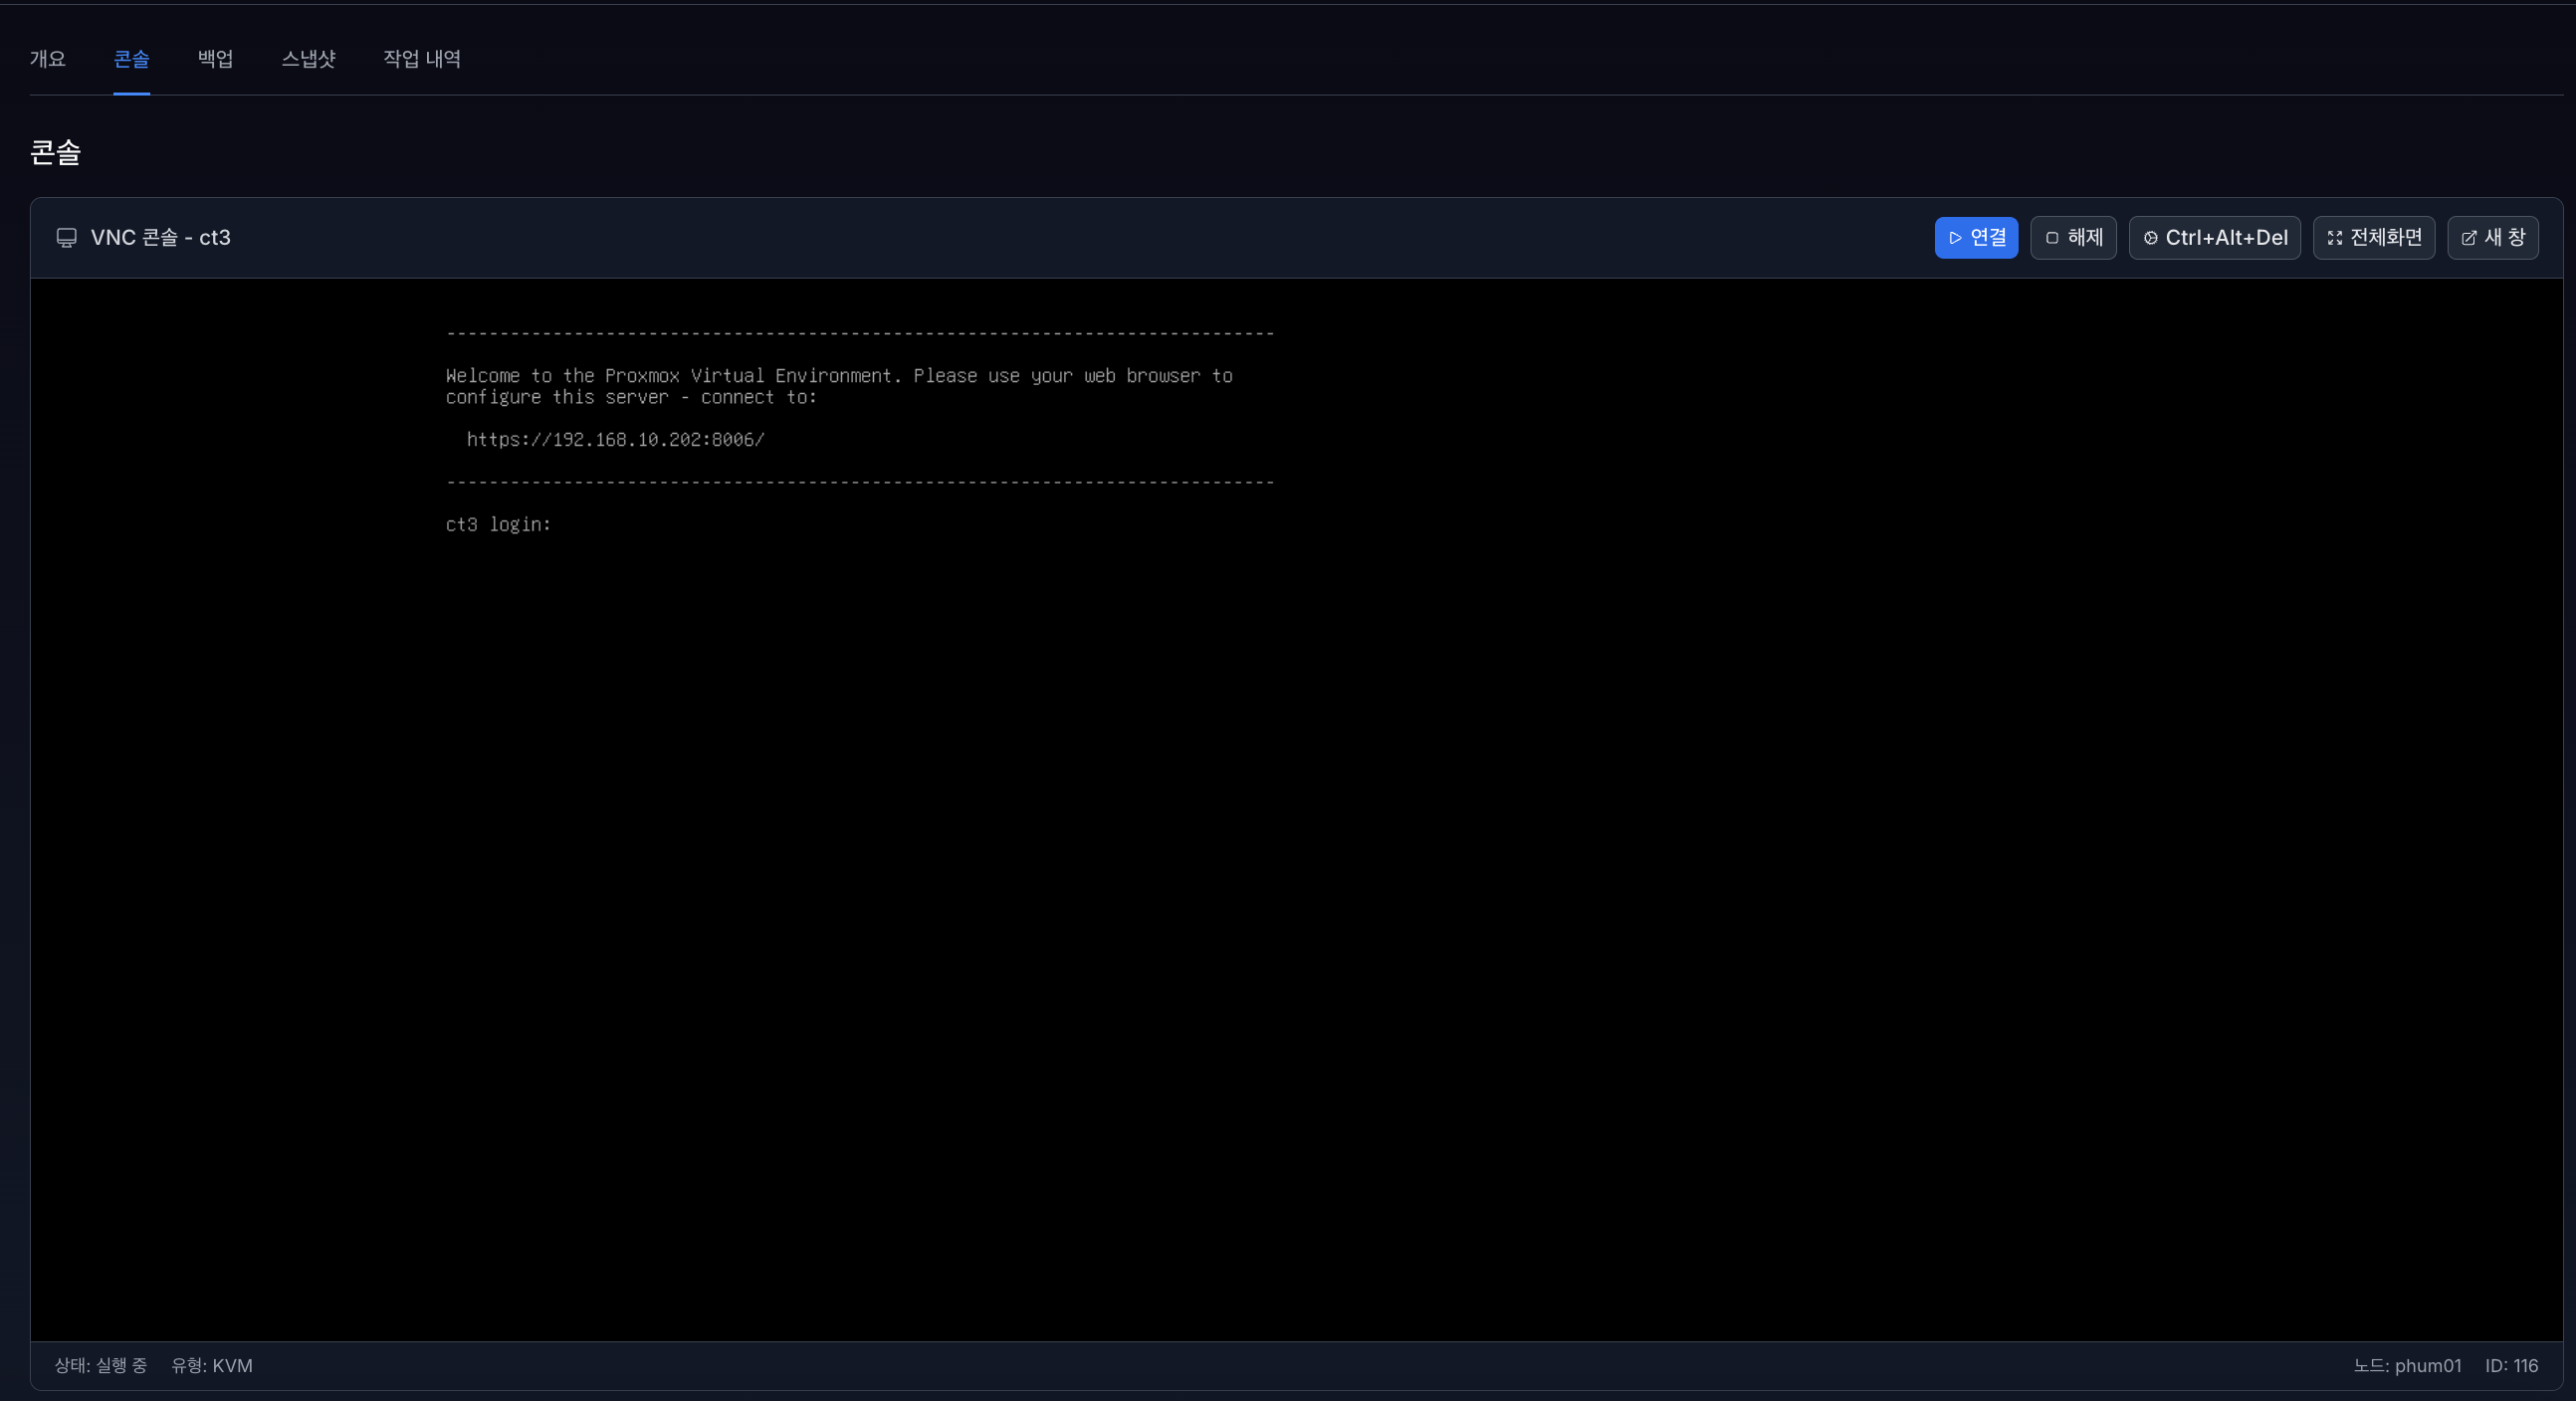Click the 노드: phum01 node label
The width and height of the screenshot is (2576, 1401).
[x=2406, y=1365]
